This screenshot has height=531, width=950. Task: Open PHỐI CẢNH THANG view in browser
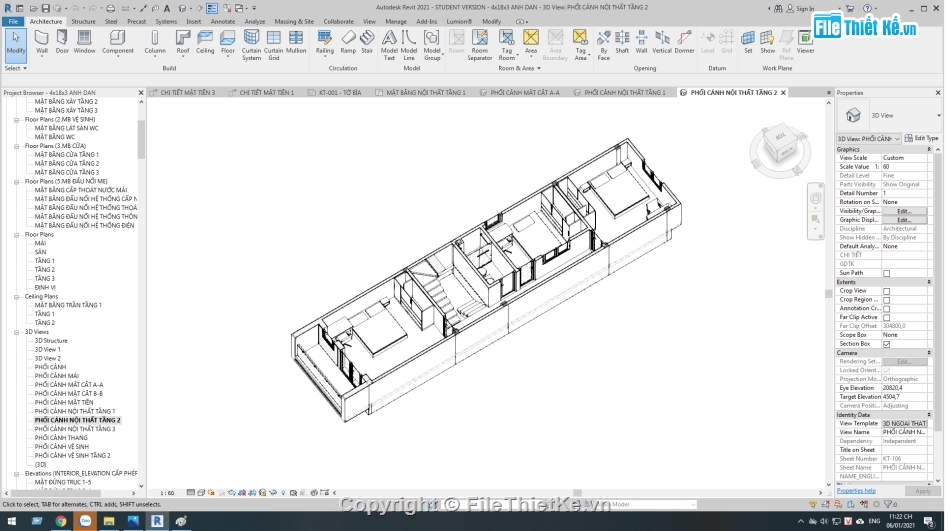point(61,438)
